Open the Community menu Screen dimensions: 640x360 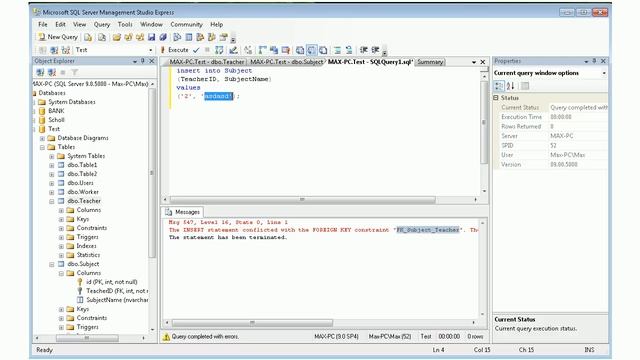point(187,24)
